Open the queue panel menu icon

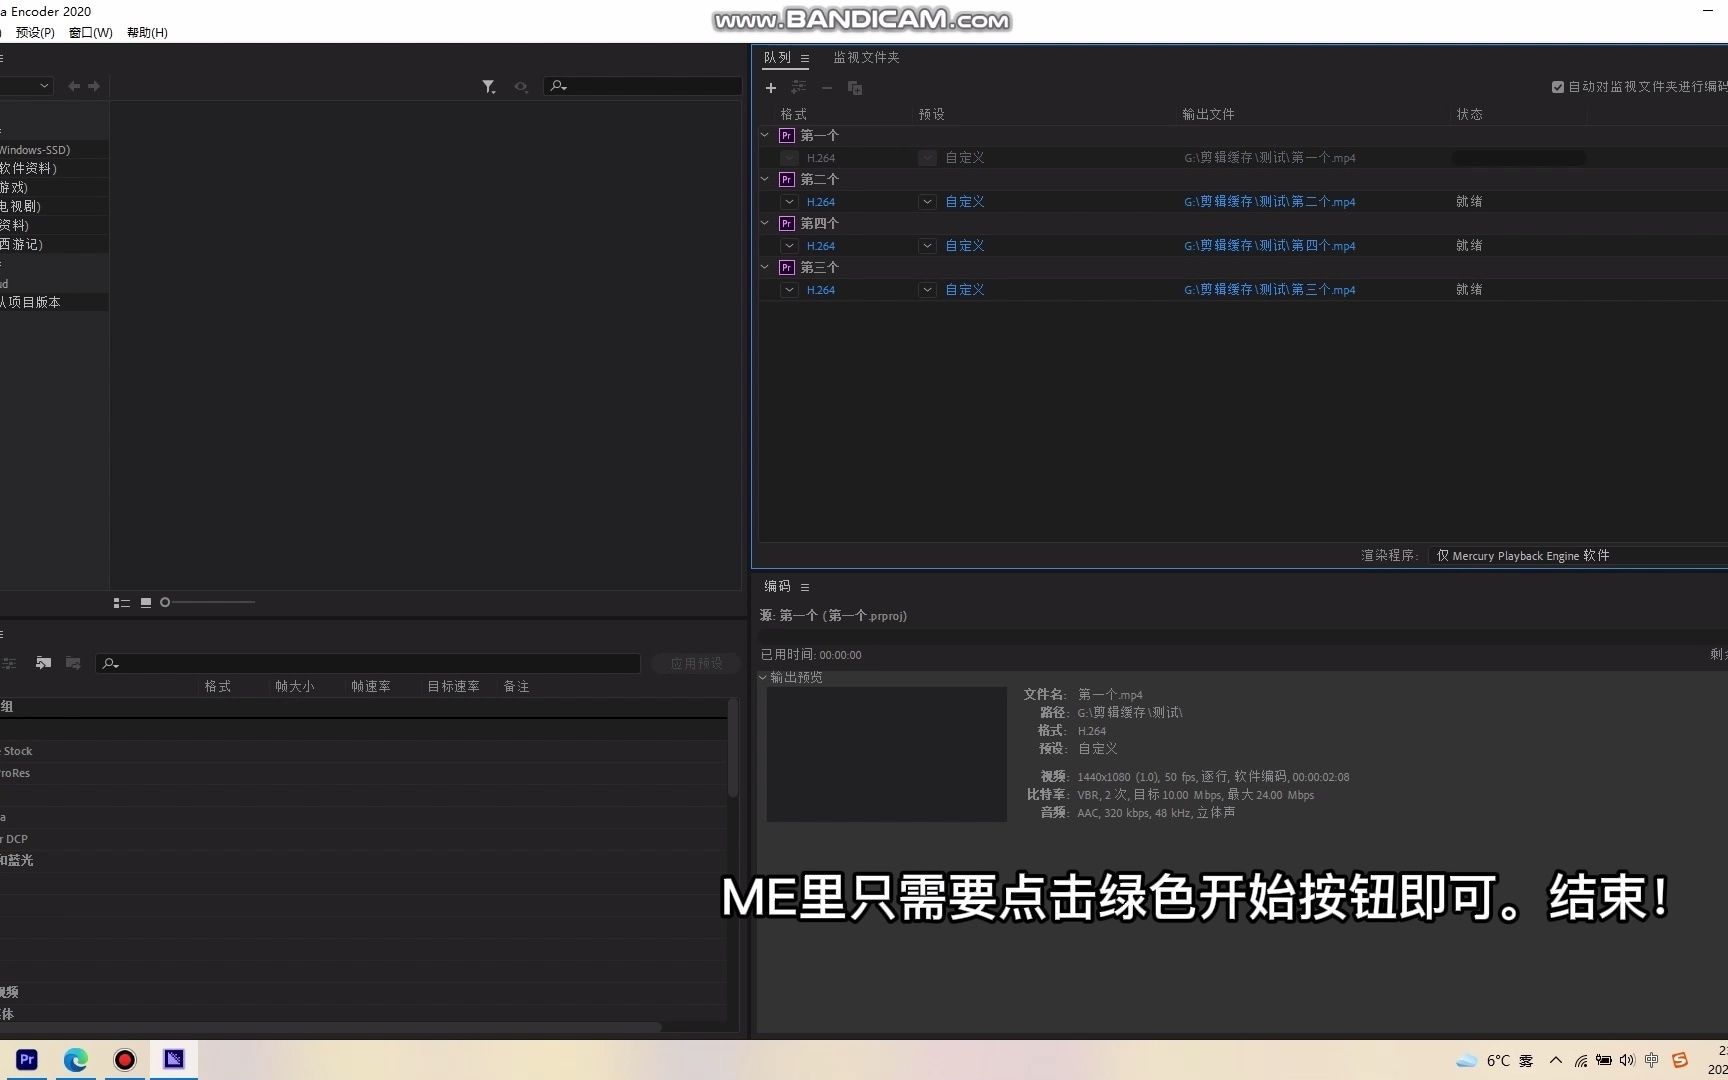pos(805,58)
